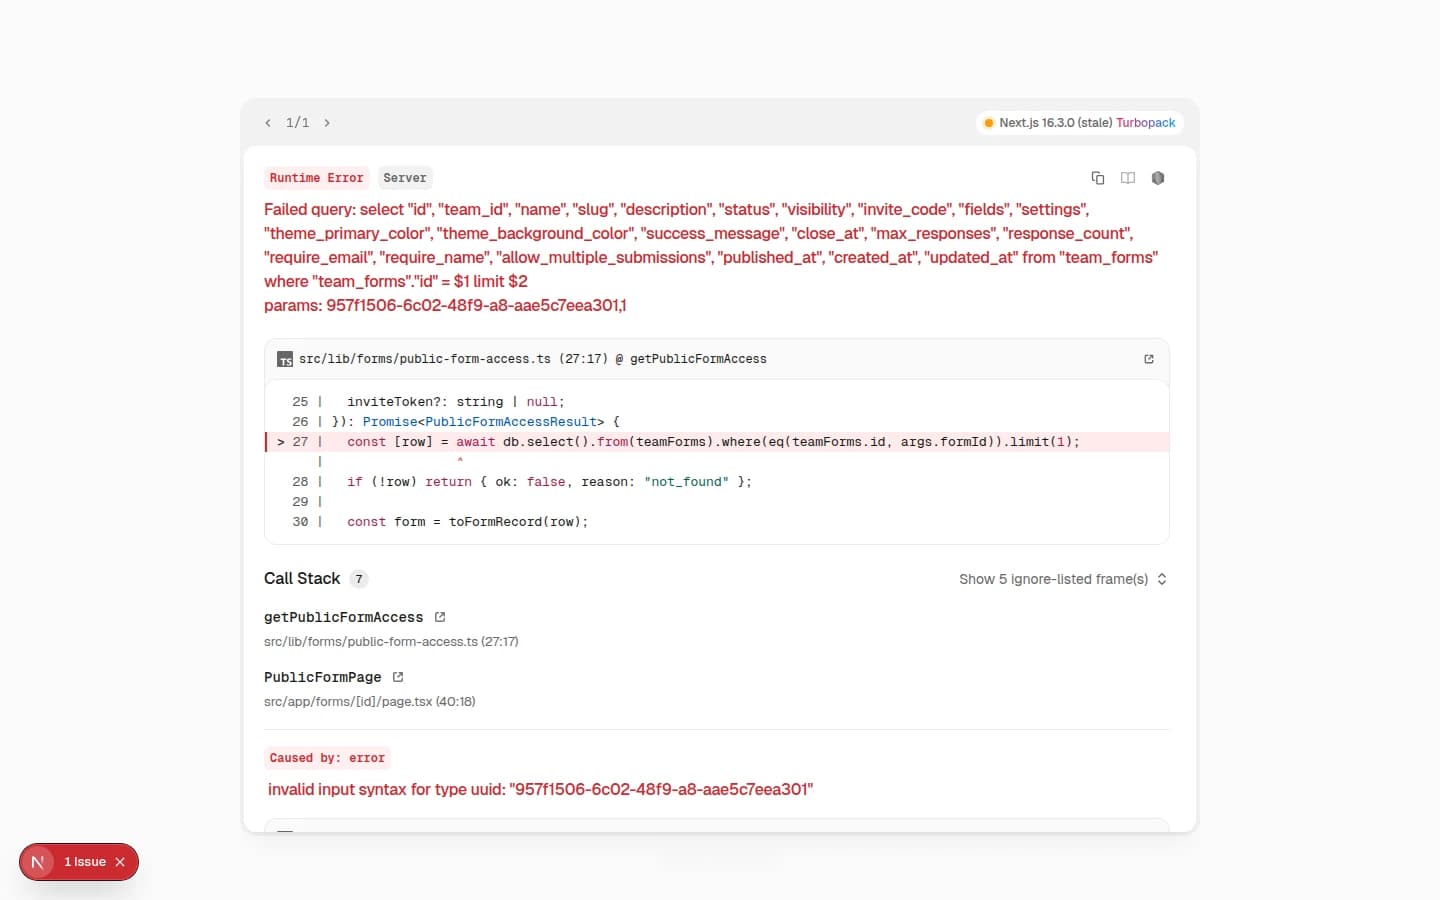Click highlighted code line 27
The width and height of the screenshot is (1440, 900).
point(717,442)
